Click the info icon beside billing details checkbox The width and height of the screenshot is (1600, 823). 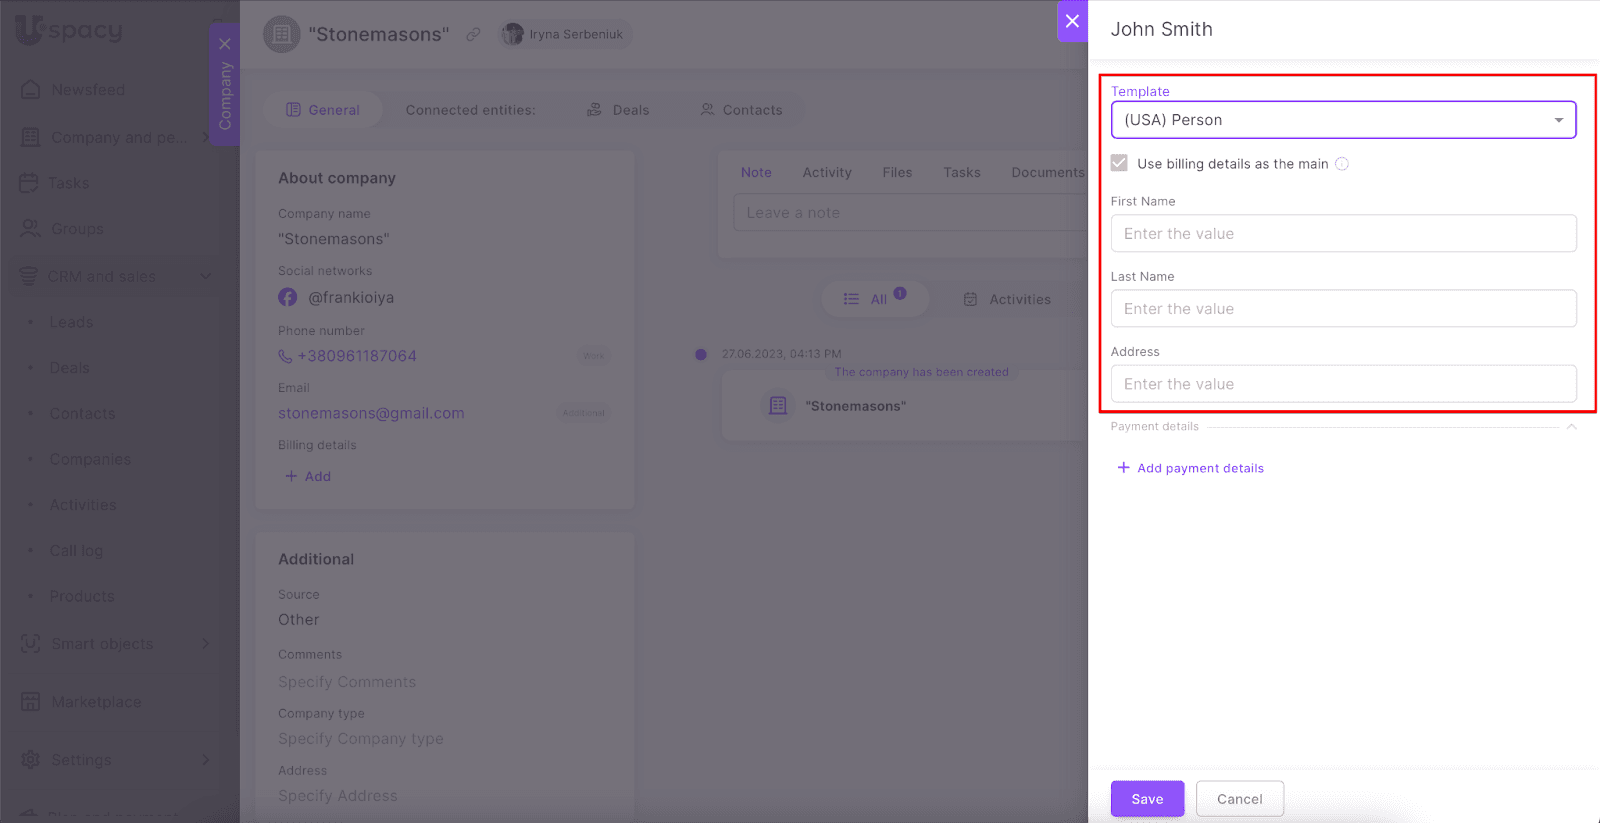[x=1342, y=164]
